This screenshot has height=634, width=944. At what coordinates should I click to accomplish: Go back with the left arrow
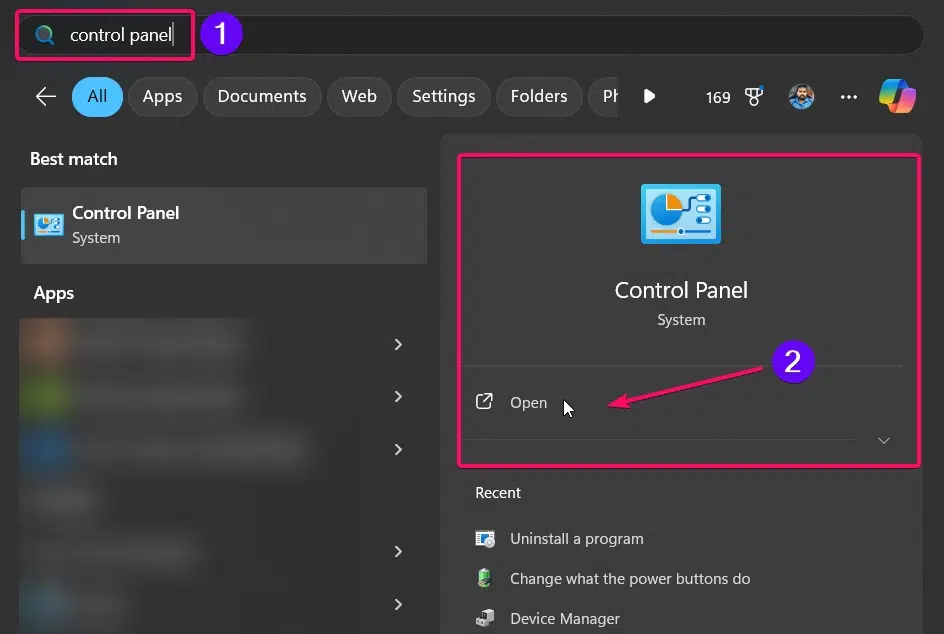pyautogui.click(x=46, y=96)
